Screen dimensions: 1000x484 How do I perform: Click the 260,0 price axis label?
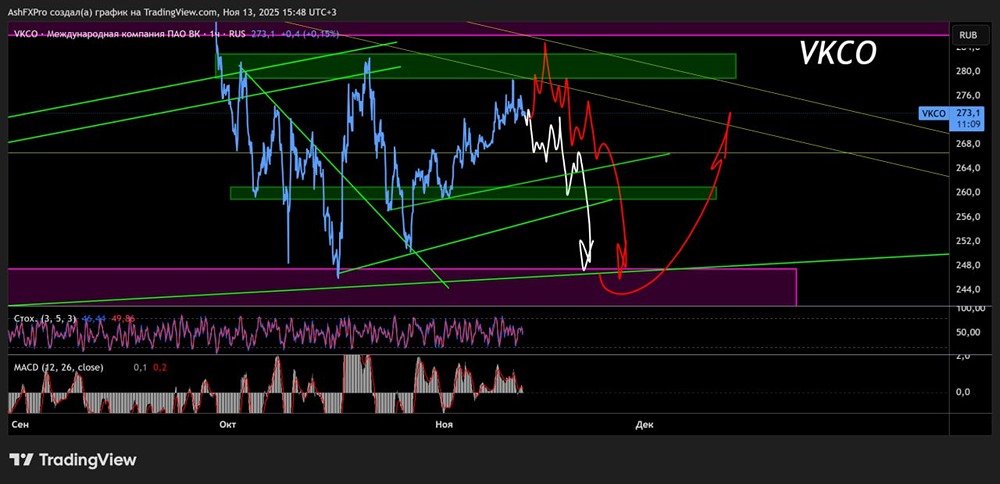[966, 193]
